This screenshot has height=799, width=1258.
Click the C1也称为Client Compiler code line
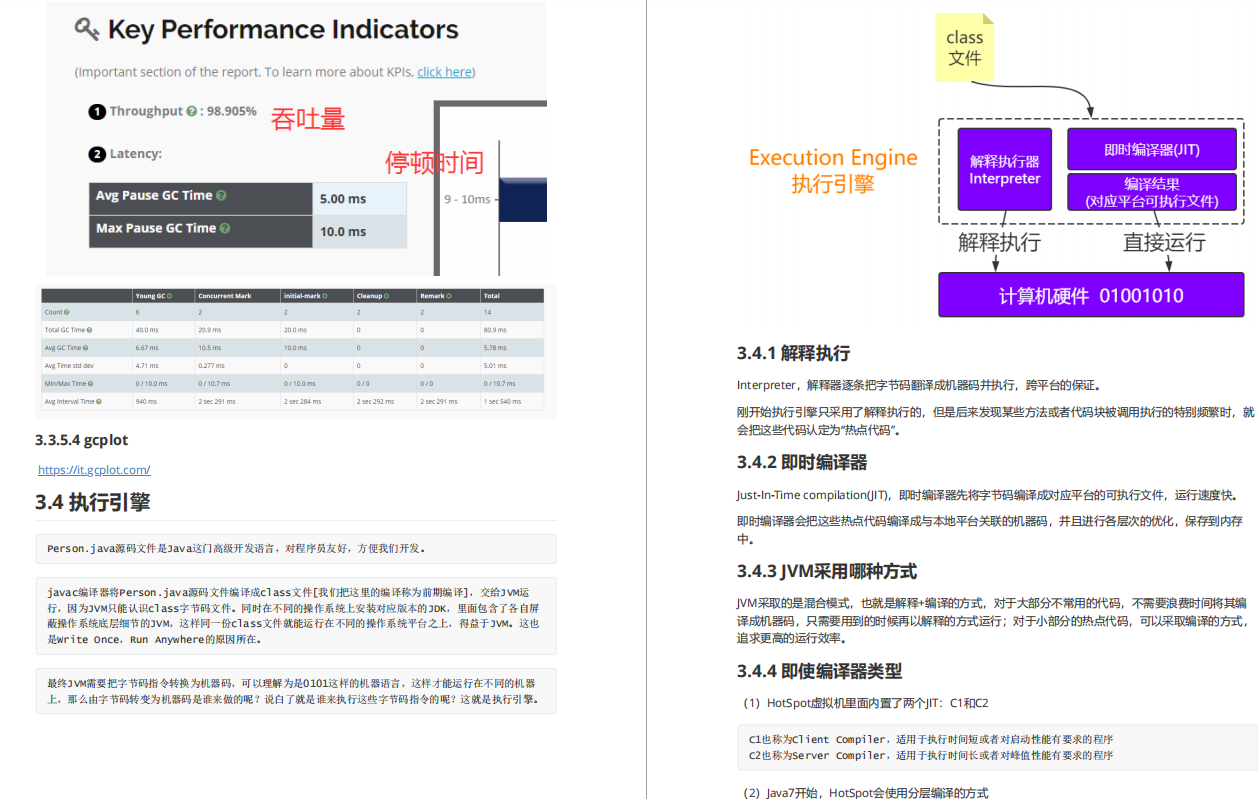[x=931, y=739]
